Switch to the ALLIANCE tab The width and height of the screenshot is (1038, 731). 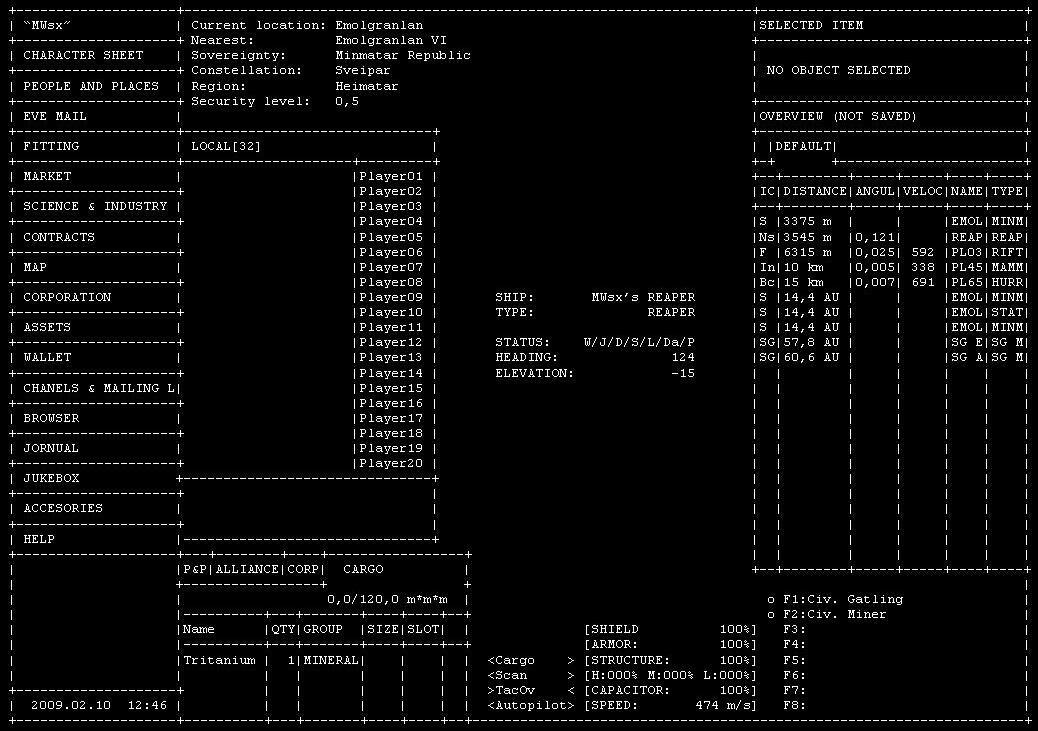pos(248,569)
